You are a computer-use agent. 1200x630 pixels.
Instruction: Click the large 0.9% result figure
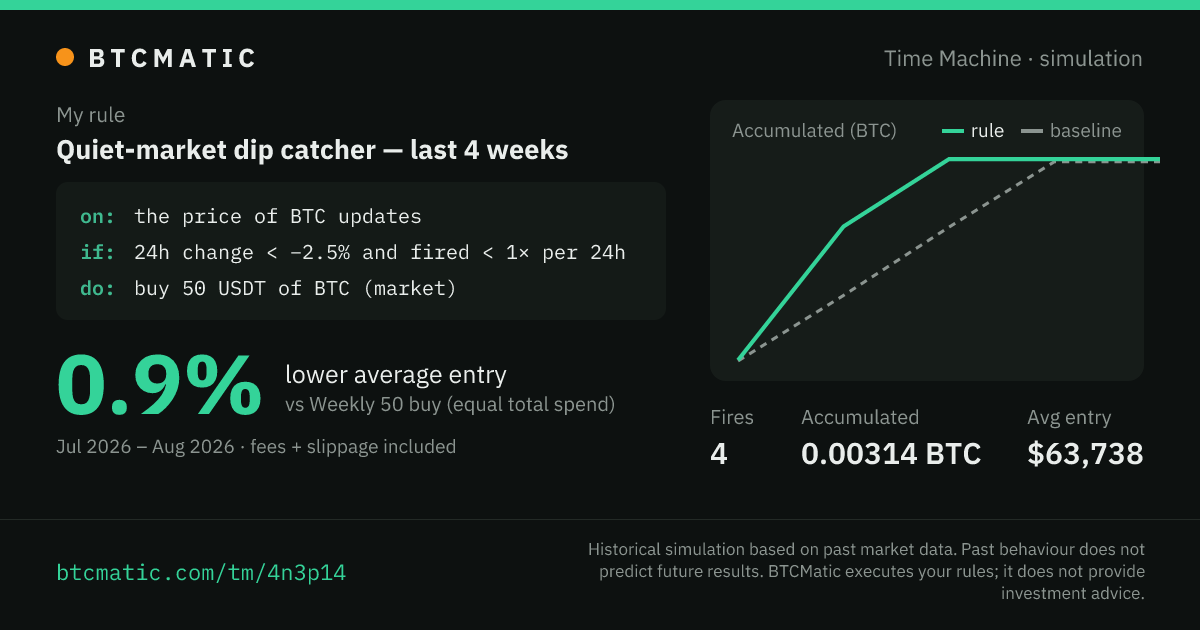[159, 388]
